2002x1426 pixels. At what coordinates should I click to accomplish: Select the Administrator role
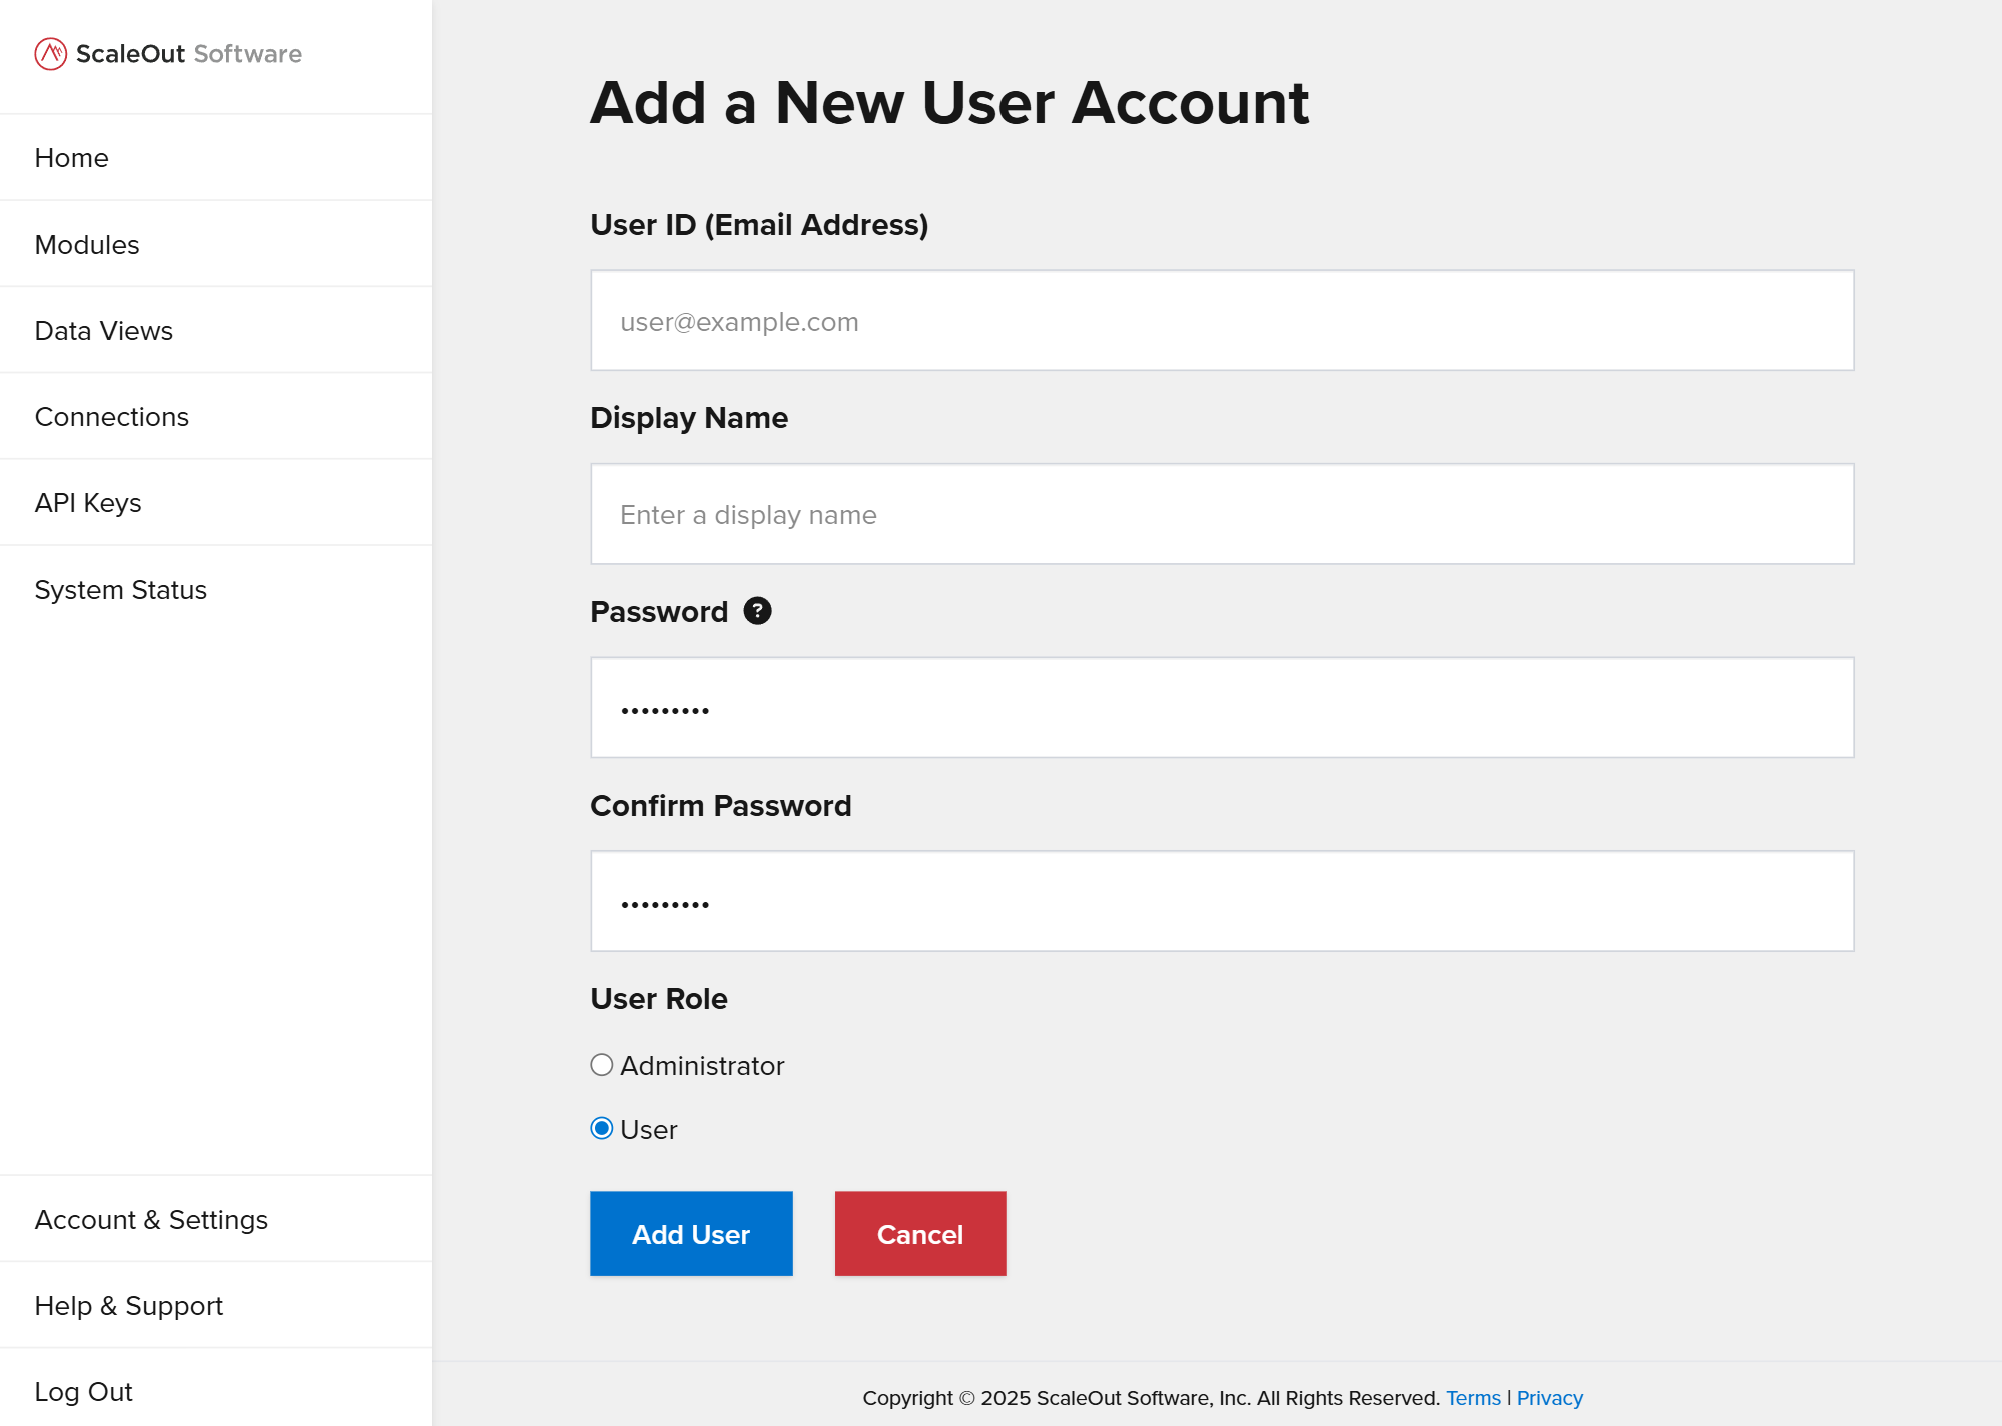pyautogui.click(x=601, y=1065)
